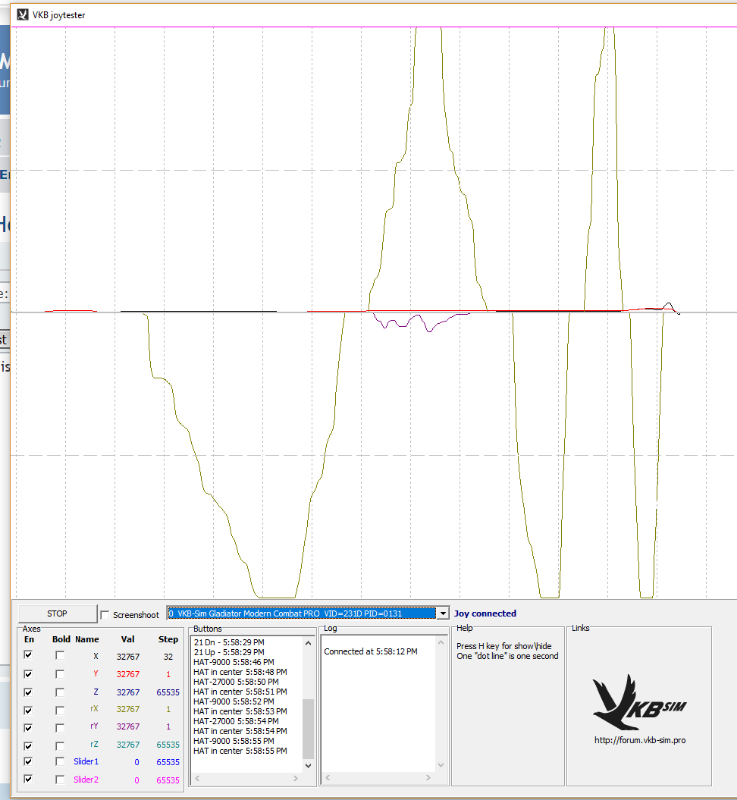
Task: Click the 'Joy connected' status text
Action: coord(485,613)
